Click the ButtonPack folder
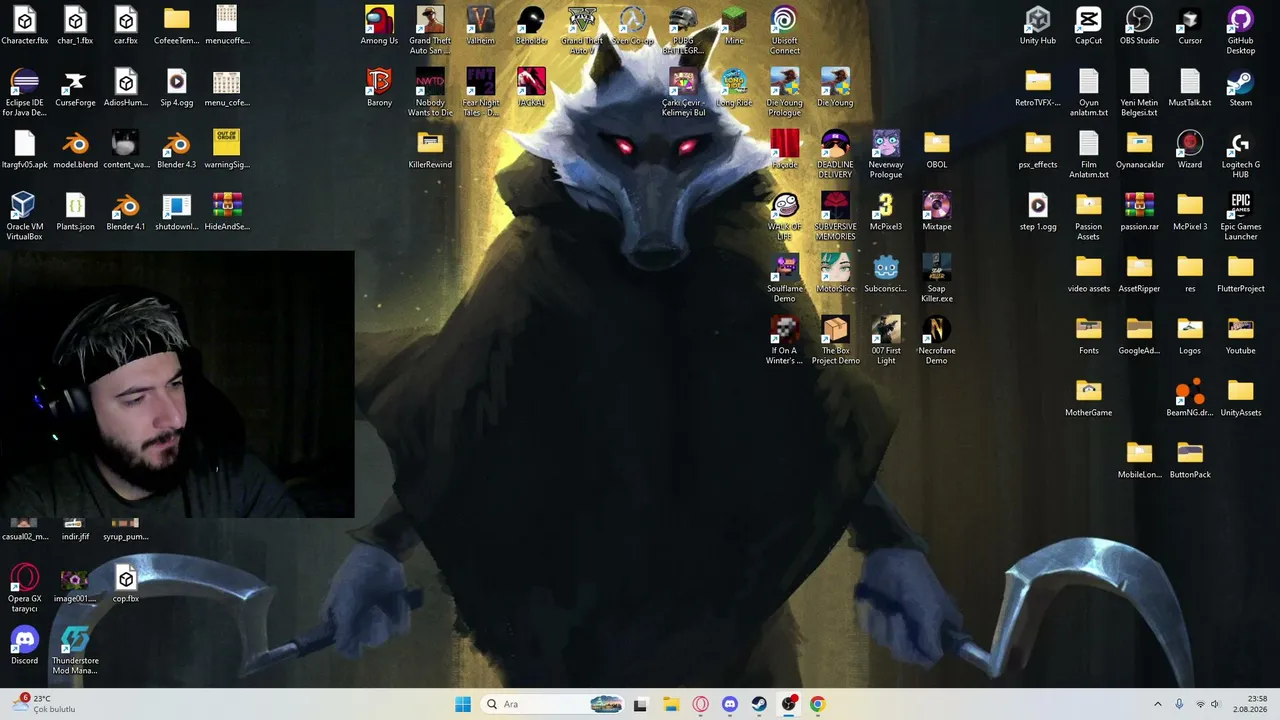This screenshot has width=1280, height=720. [1190, 460]
